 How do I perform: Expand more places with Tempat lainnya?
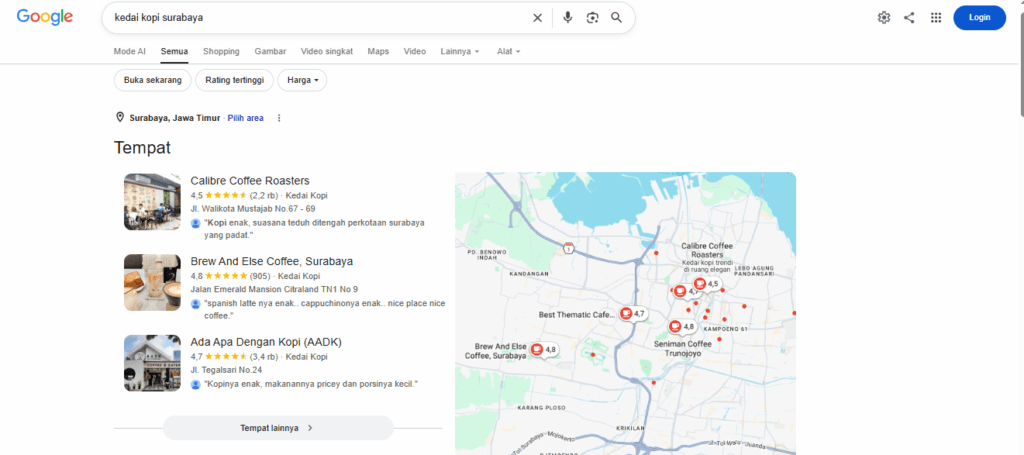coord(278,428)
